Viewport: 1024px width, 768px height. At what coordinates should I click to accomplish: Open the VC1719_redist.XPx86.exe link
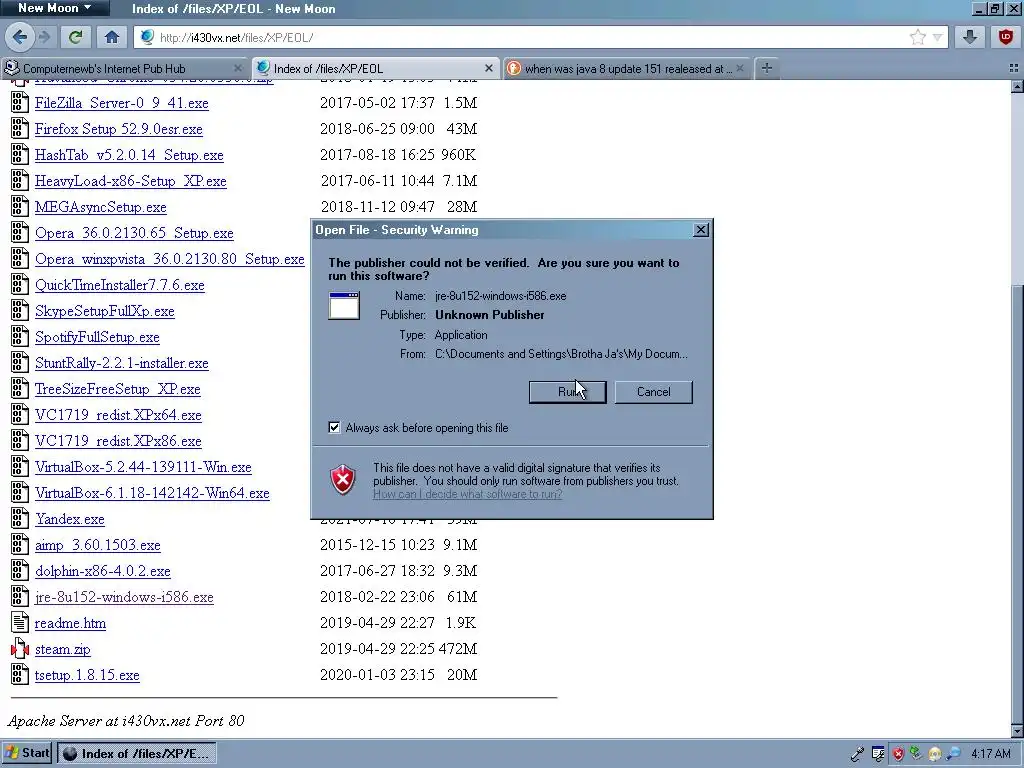[x=118, y=441]
